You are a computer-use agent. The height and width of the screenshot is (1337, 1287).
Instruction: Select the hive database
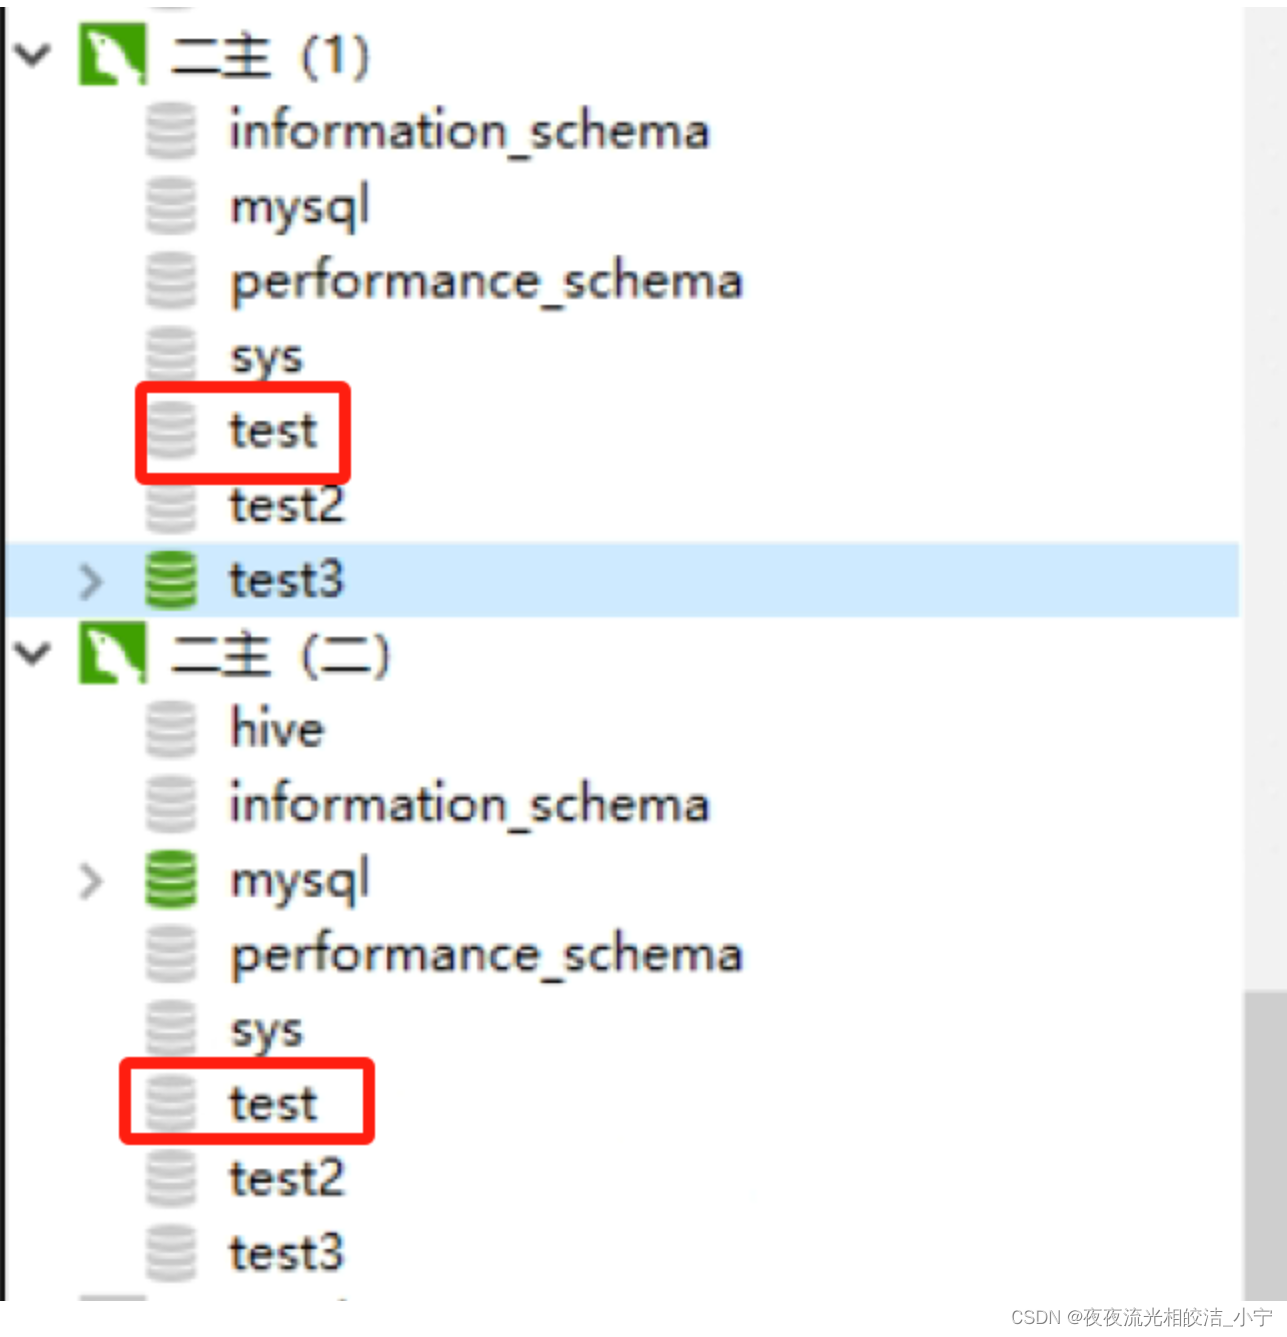coord(276,729)
